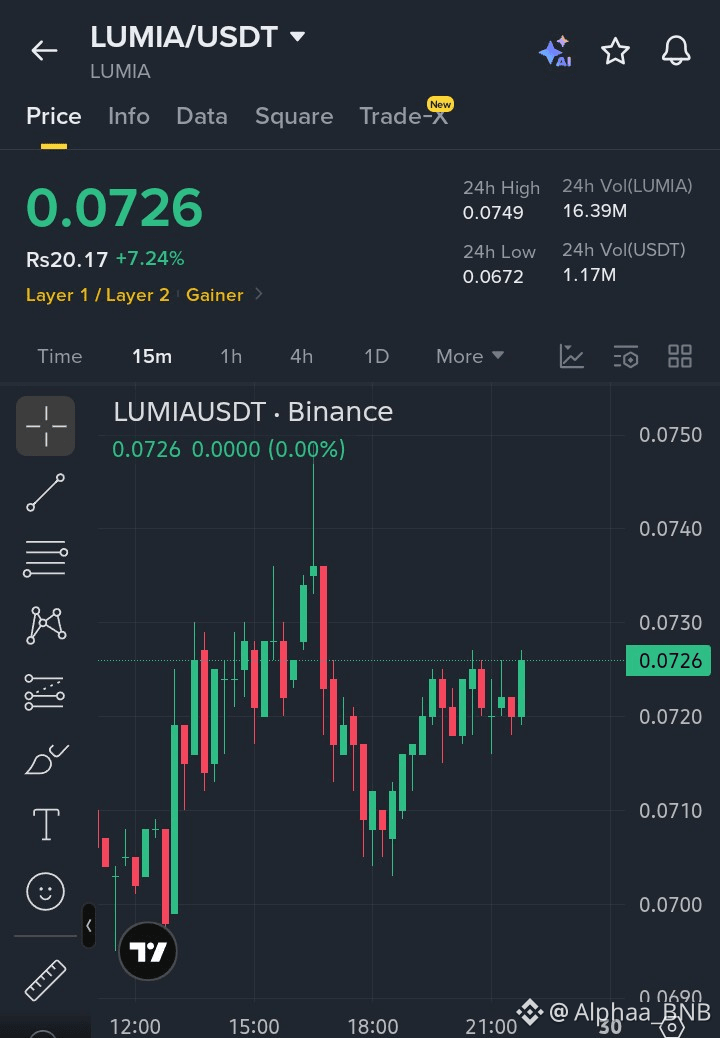The image size is (720, 1038).
Task: Select the 1D chart interval
Action: [x=377, y=356]
